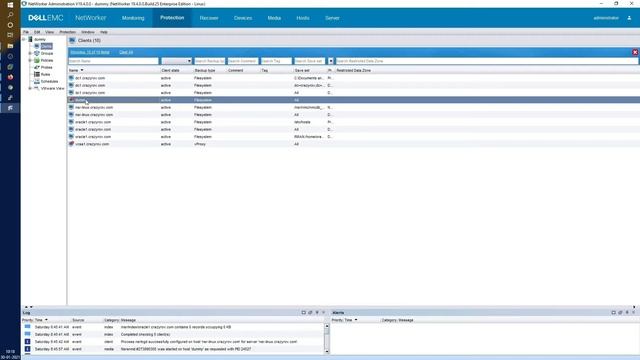Click the Search Restricted Data Zone field
The height and width of the screenshot is (360, 640).
coord(487,61)
